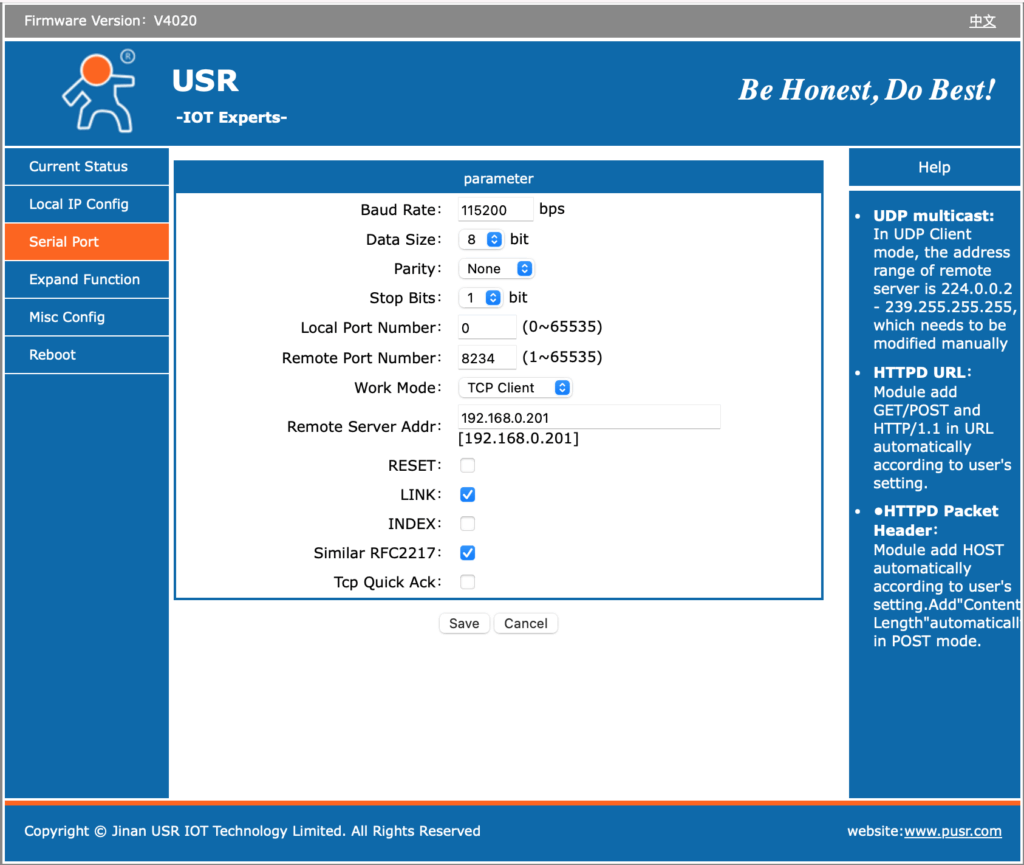Viewport: 1024px width, 865px height.
Task: Click the Baud Rate input field
Action: click(x=495, y=210)
